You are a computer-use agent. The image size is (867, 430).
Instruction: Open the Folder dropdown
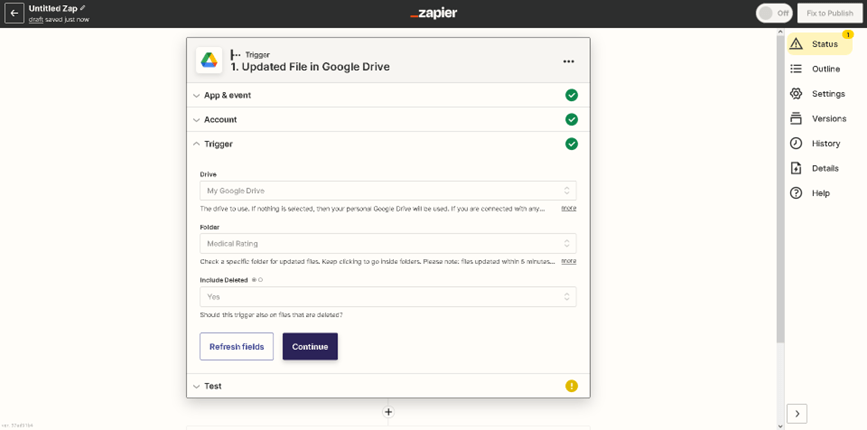(x=388, y=243)
